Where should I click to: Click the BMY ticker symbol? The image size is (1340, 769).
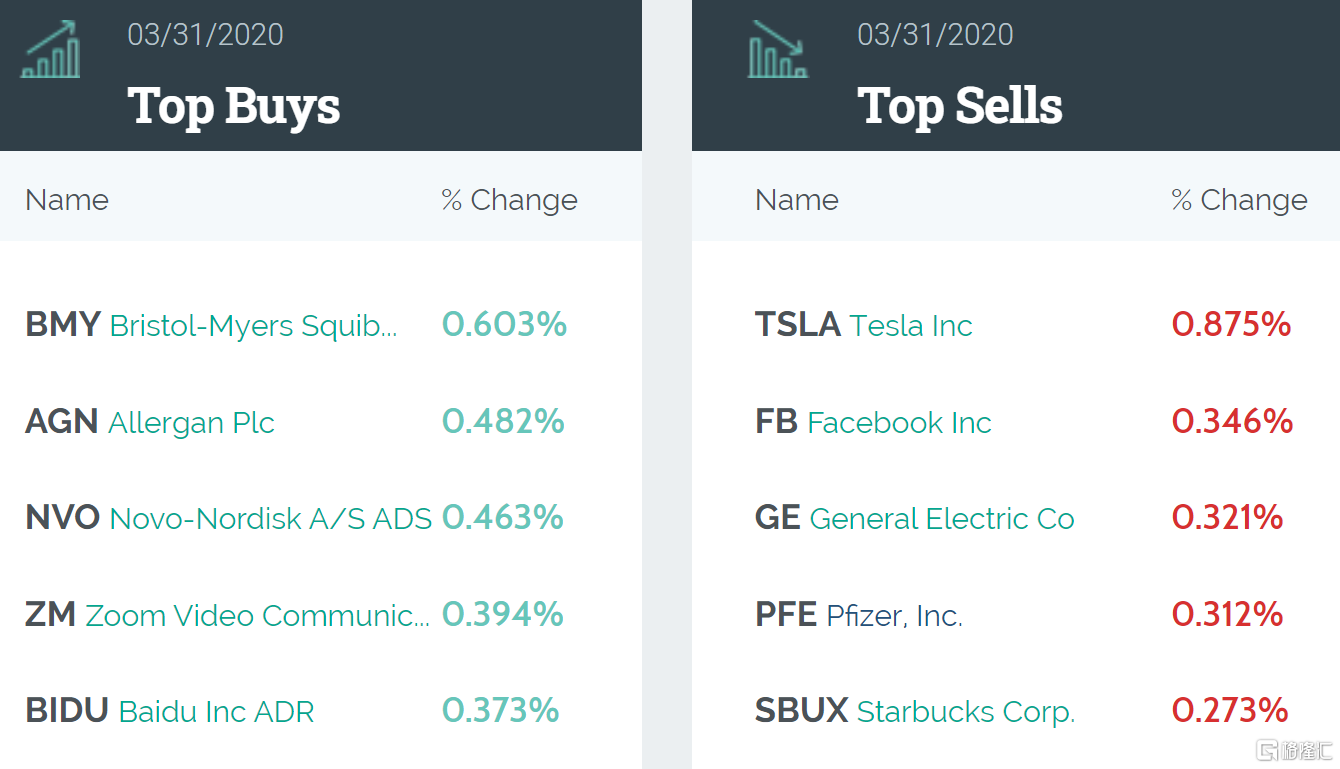tap(63, 325)
